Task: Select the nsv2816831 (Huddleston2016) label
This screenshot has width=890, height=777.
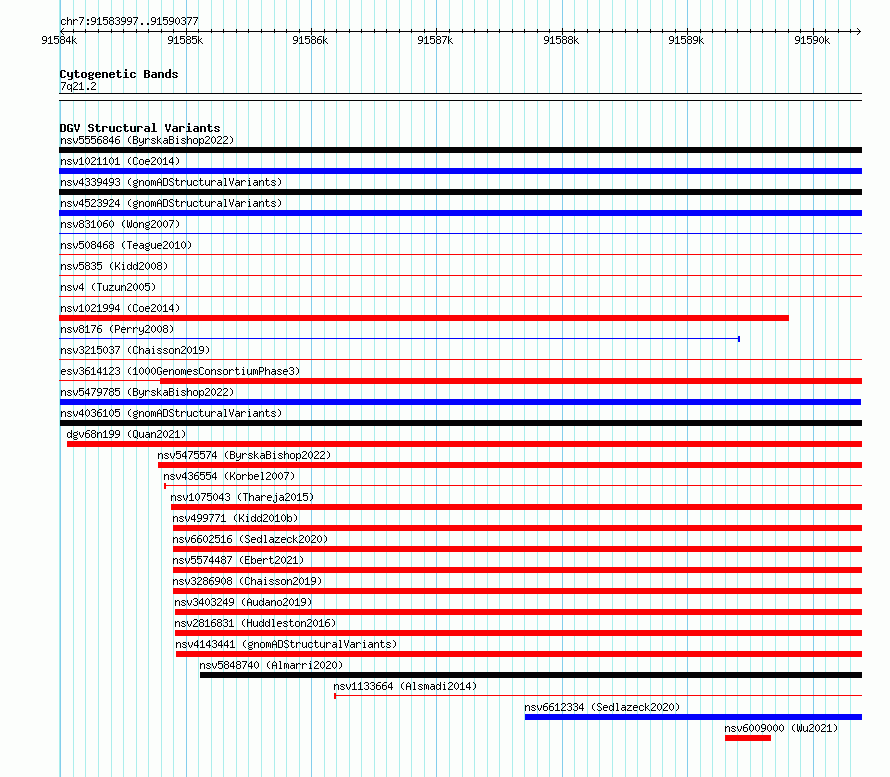Action: 255,623
